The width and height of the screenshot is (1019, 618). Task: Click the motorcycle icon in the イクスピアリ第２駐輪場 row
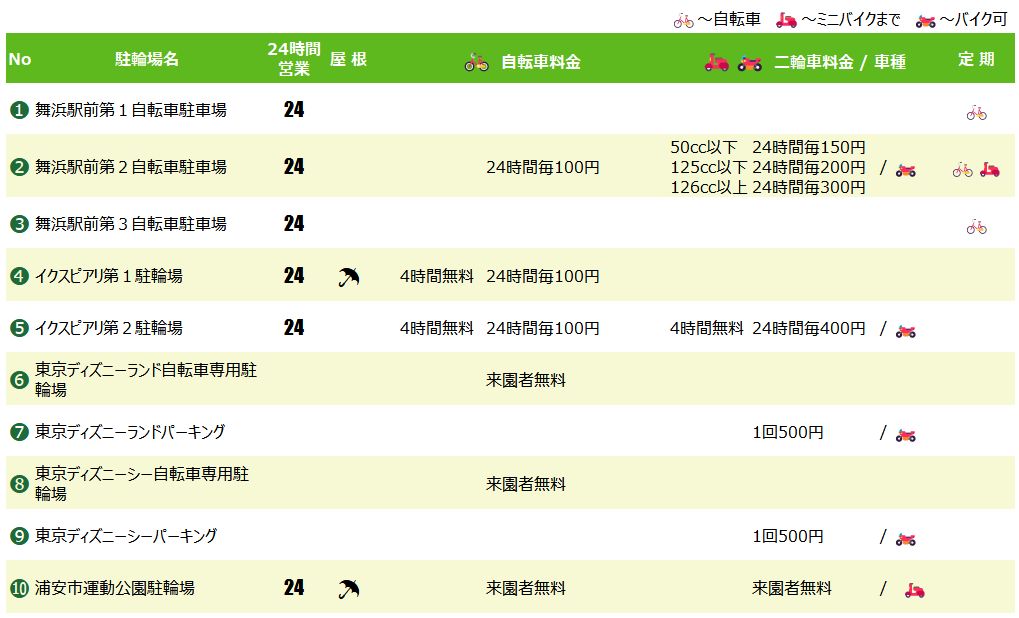906,330
